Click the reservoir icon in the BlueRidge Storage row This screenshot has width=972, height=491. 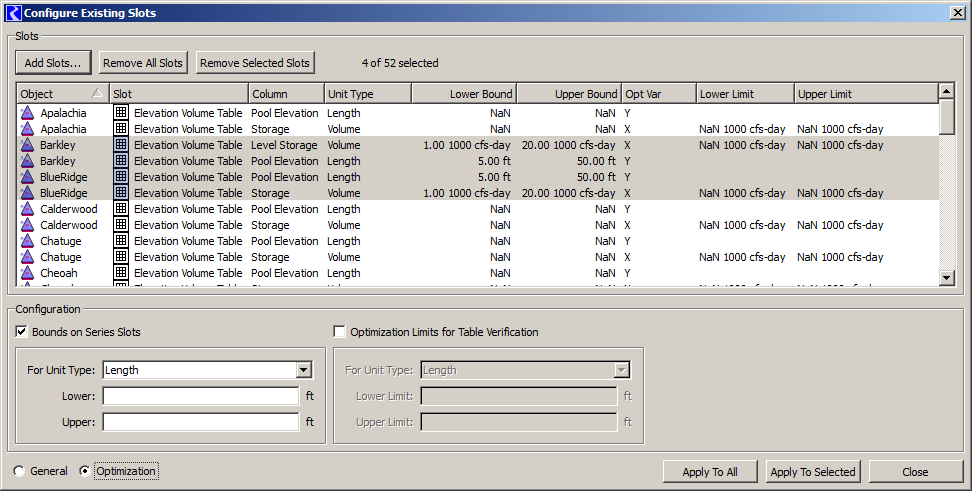coord(27,193)
